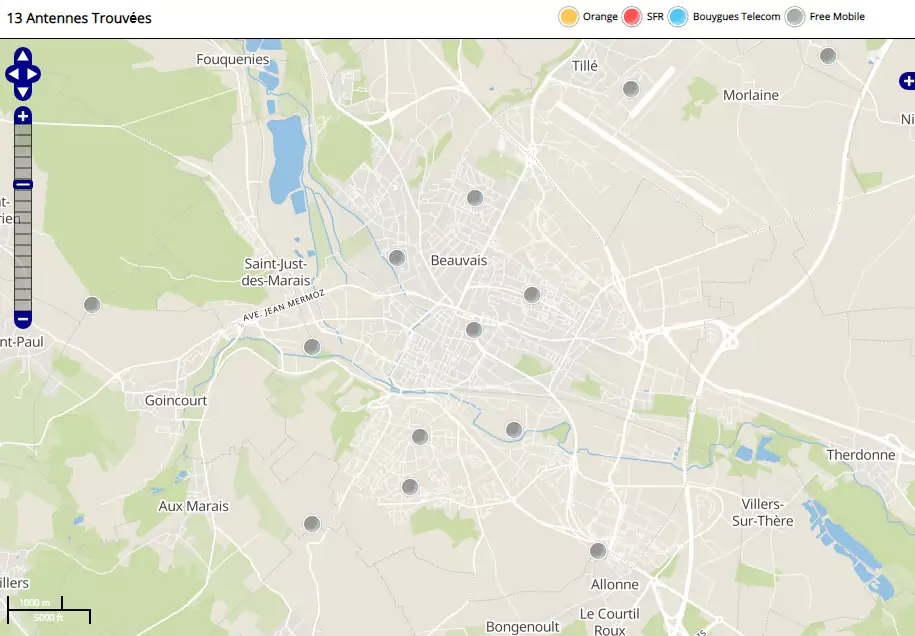Click the Beauvais city label on map

pyautogui.click(x=458, y=260)
